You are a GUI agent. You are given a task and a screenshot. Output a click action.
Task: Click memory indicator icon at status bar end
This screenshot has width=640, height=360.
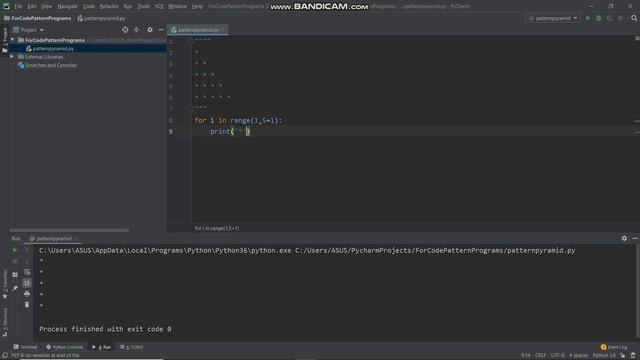tap(633, 356)
